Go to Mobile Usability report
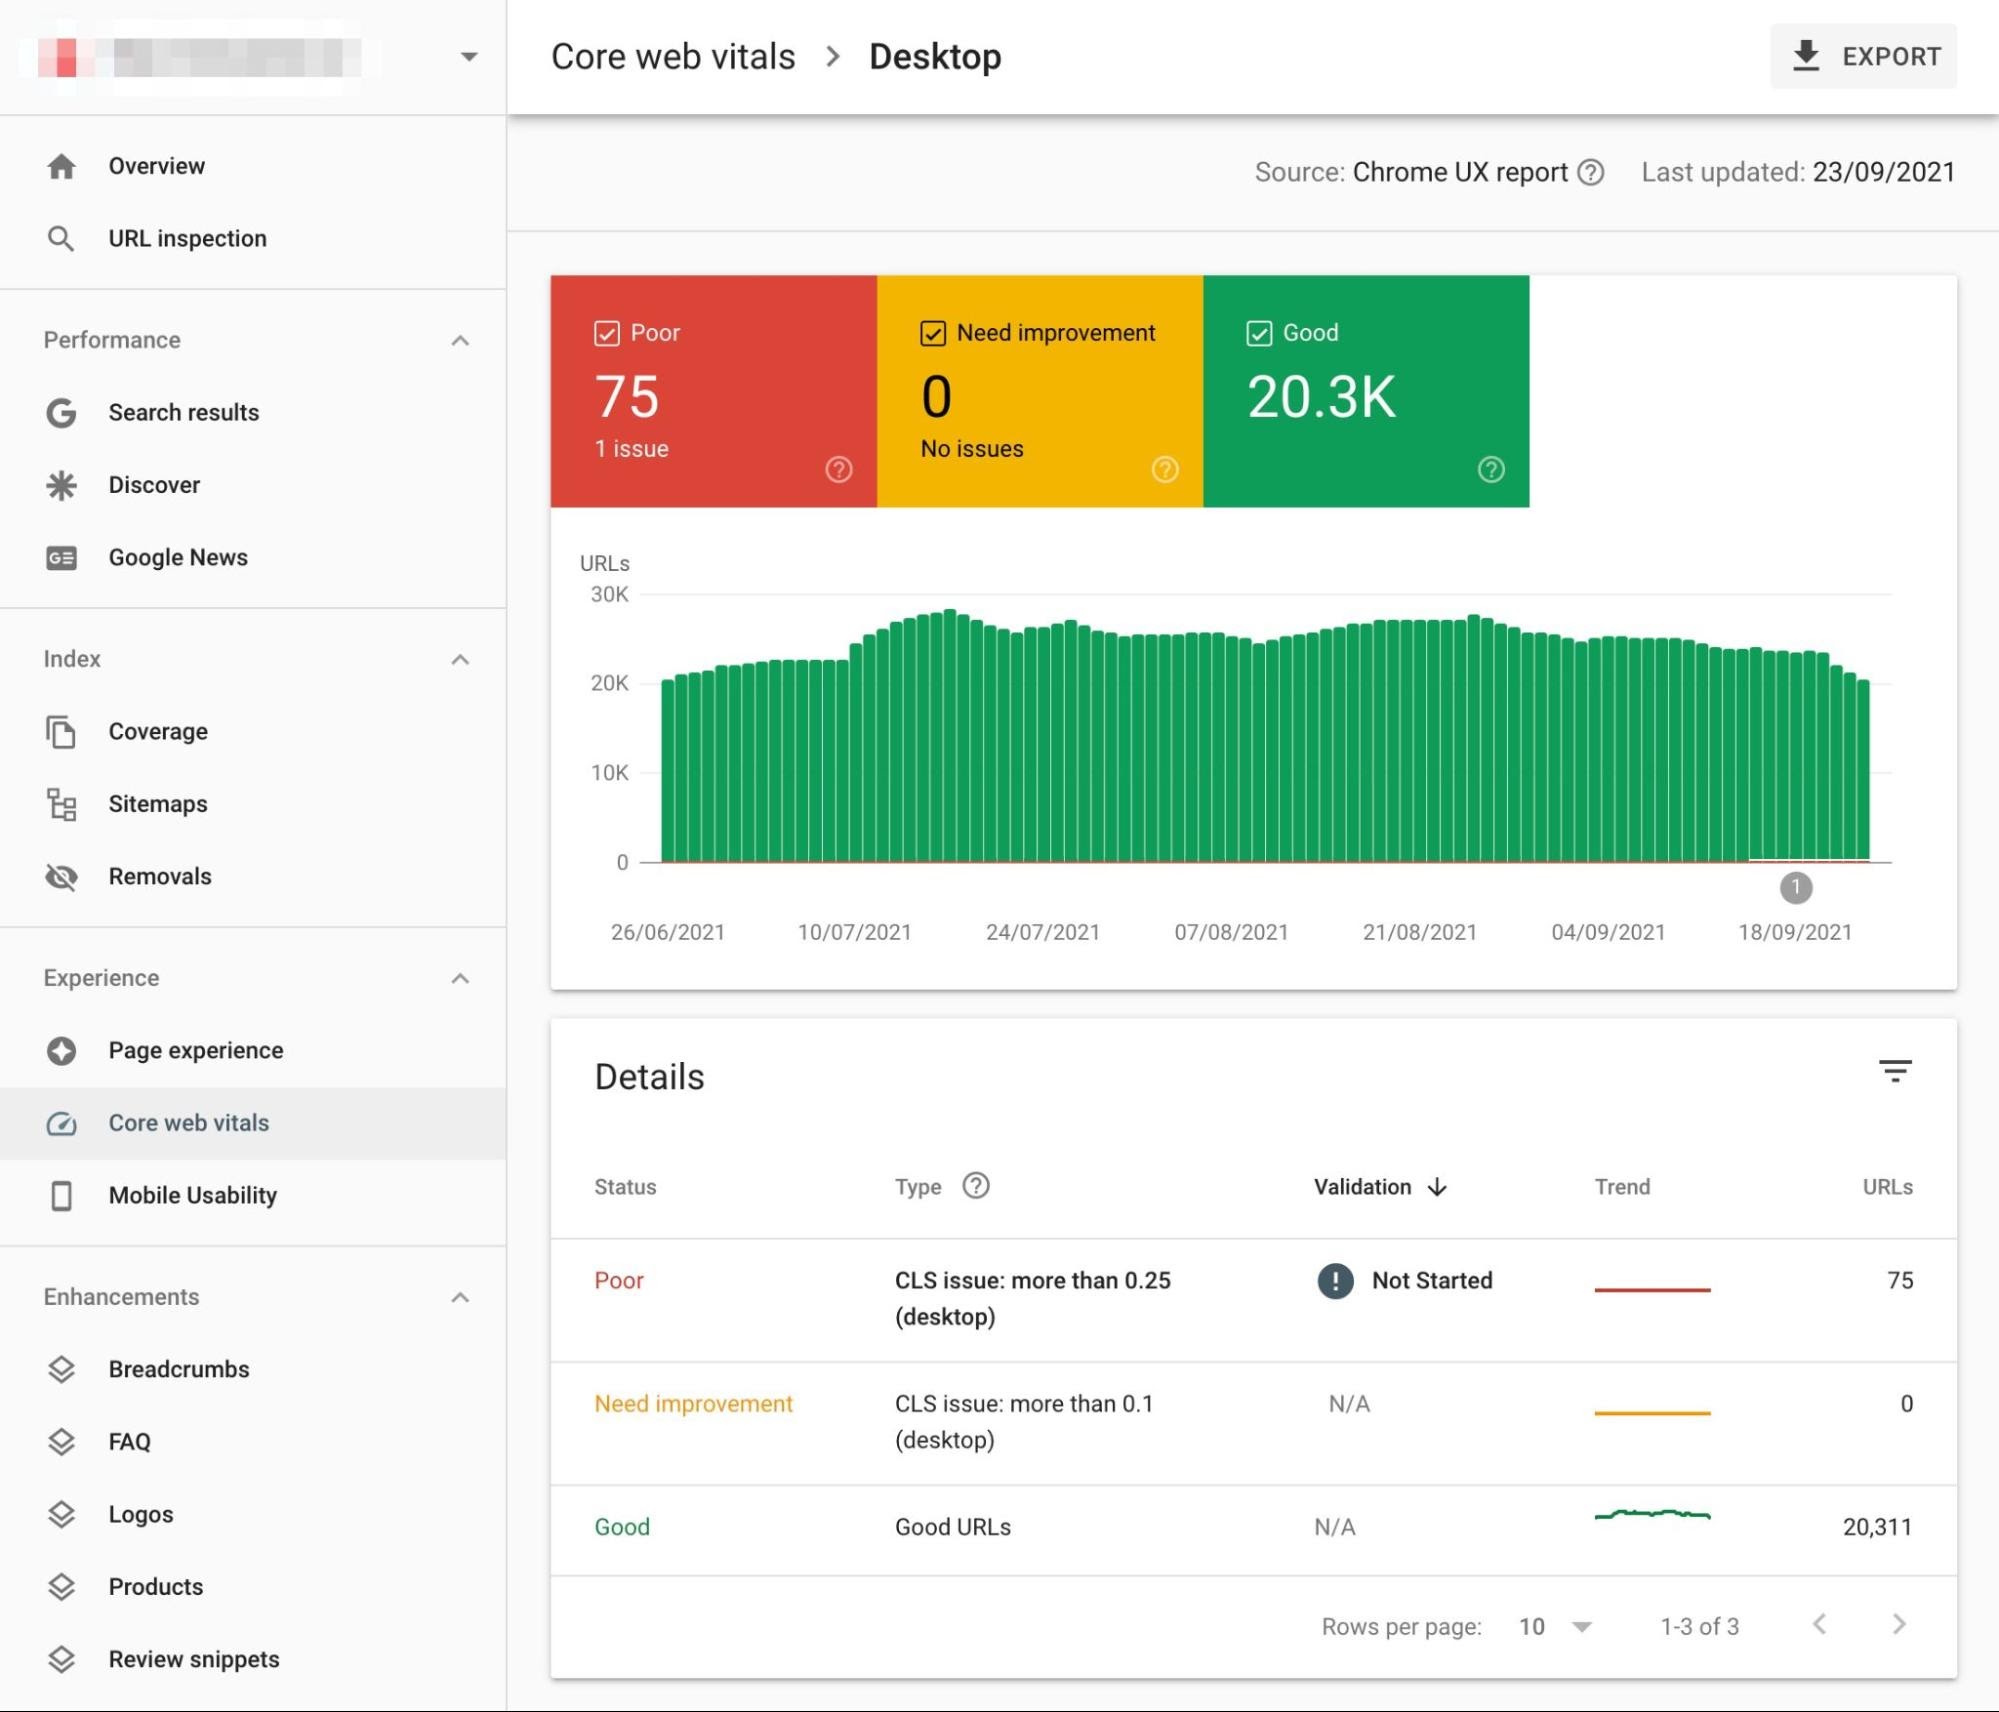Image resolution: width=1999 pixels, height=1712 pixels. click(192, 1195)
